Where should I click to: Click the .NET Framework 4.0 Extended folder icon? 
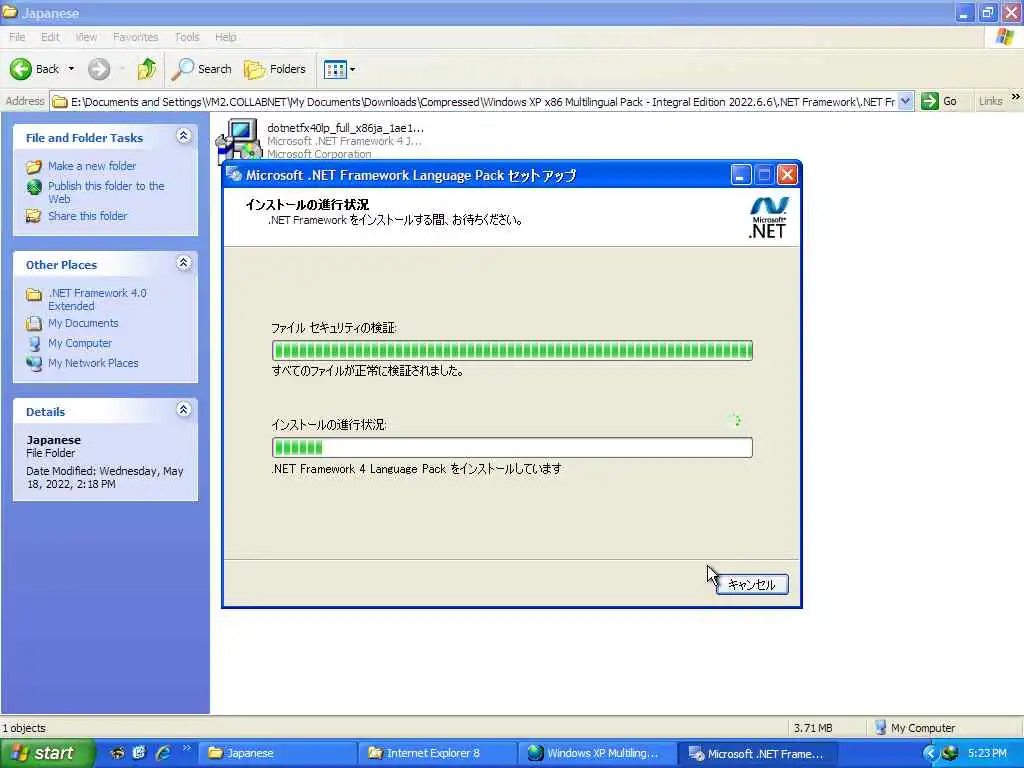[x=34, y=295]
